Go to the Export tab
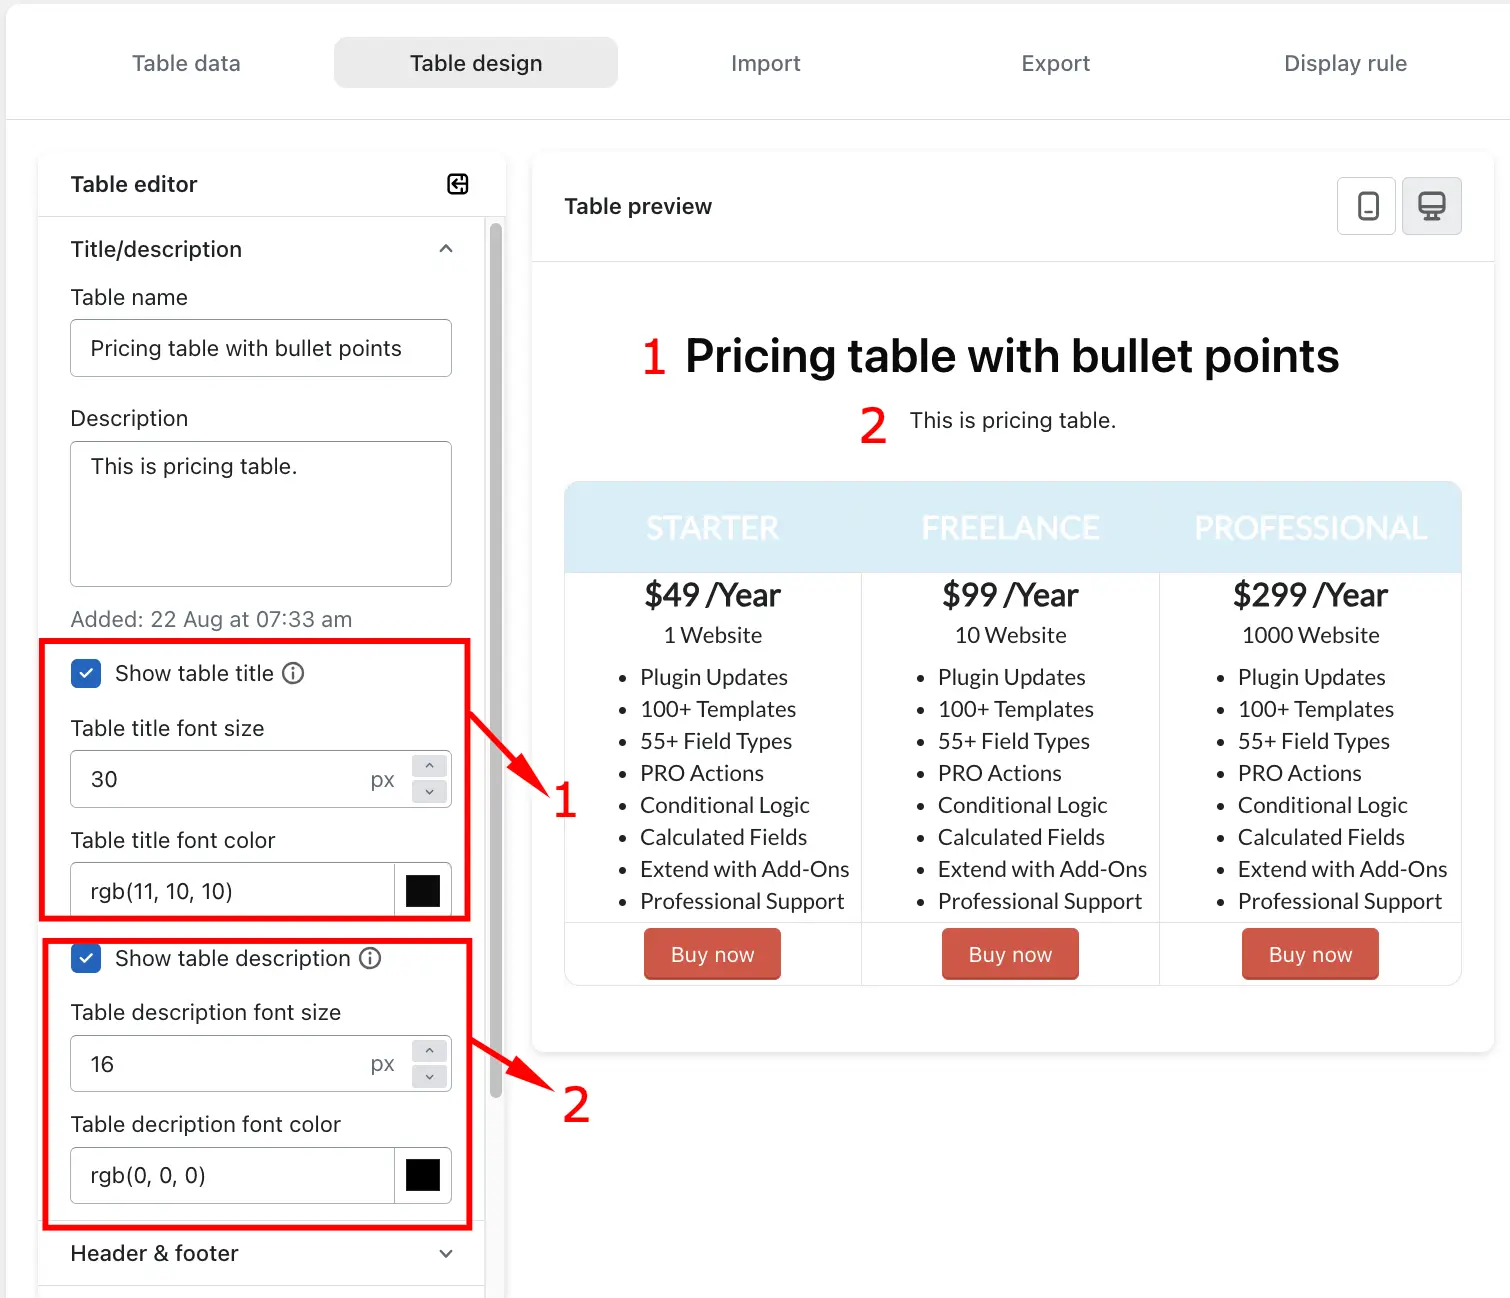 coord(1055,63)
